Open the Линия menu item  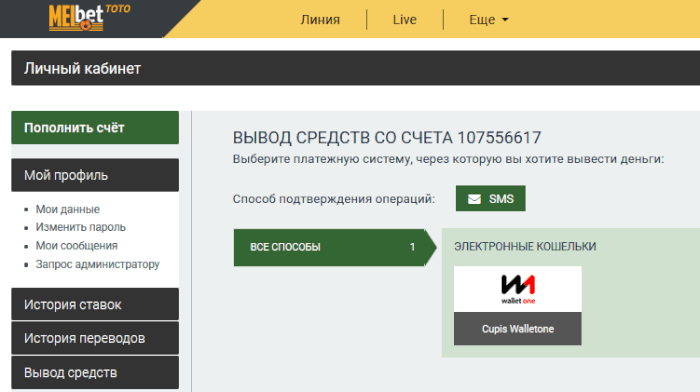click(320, 20)
